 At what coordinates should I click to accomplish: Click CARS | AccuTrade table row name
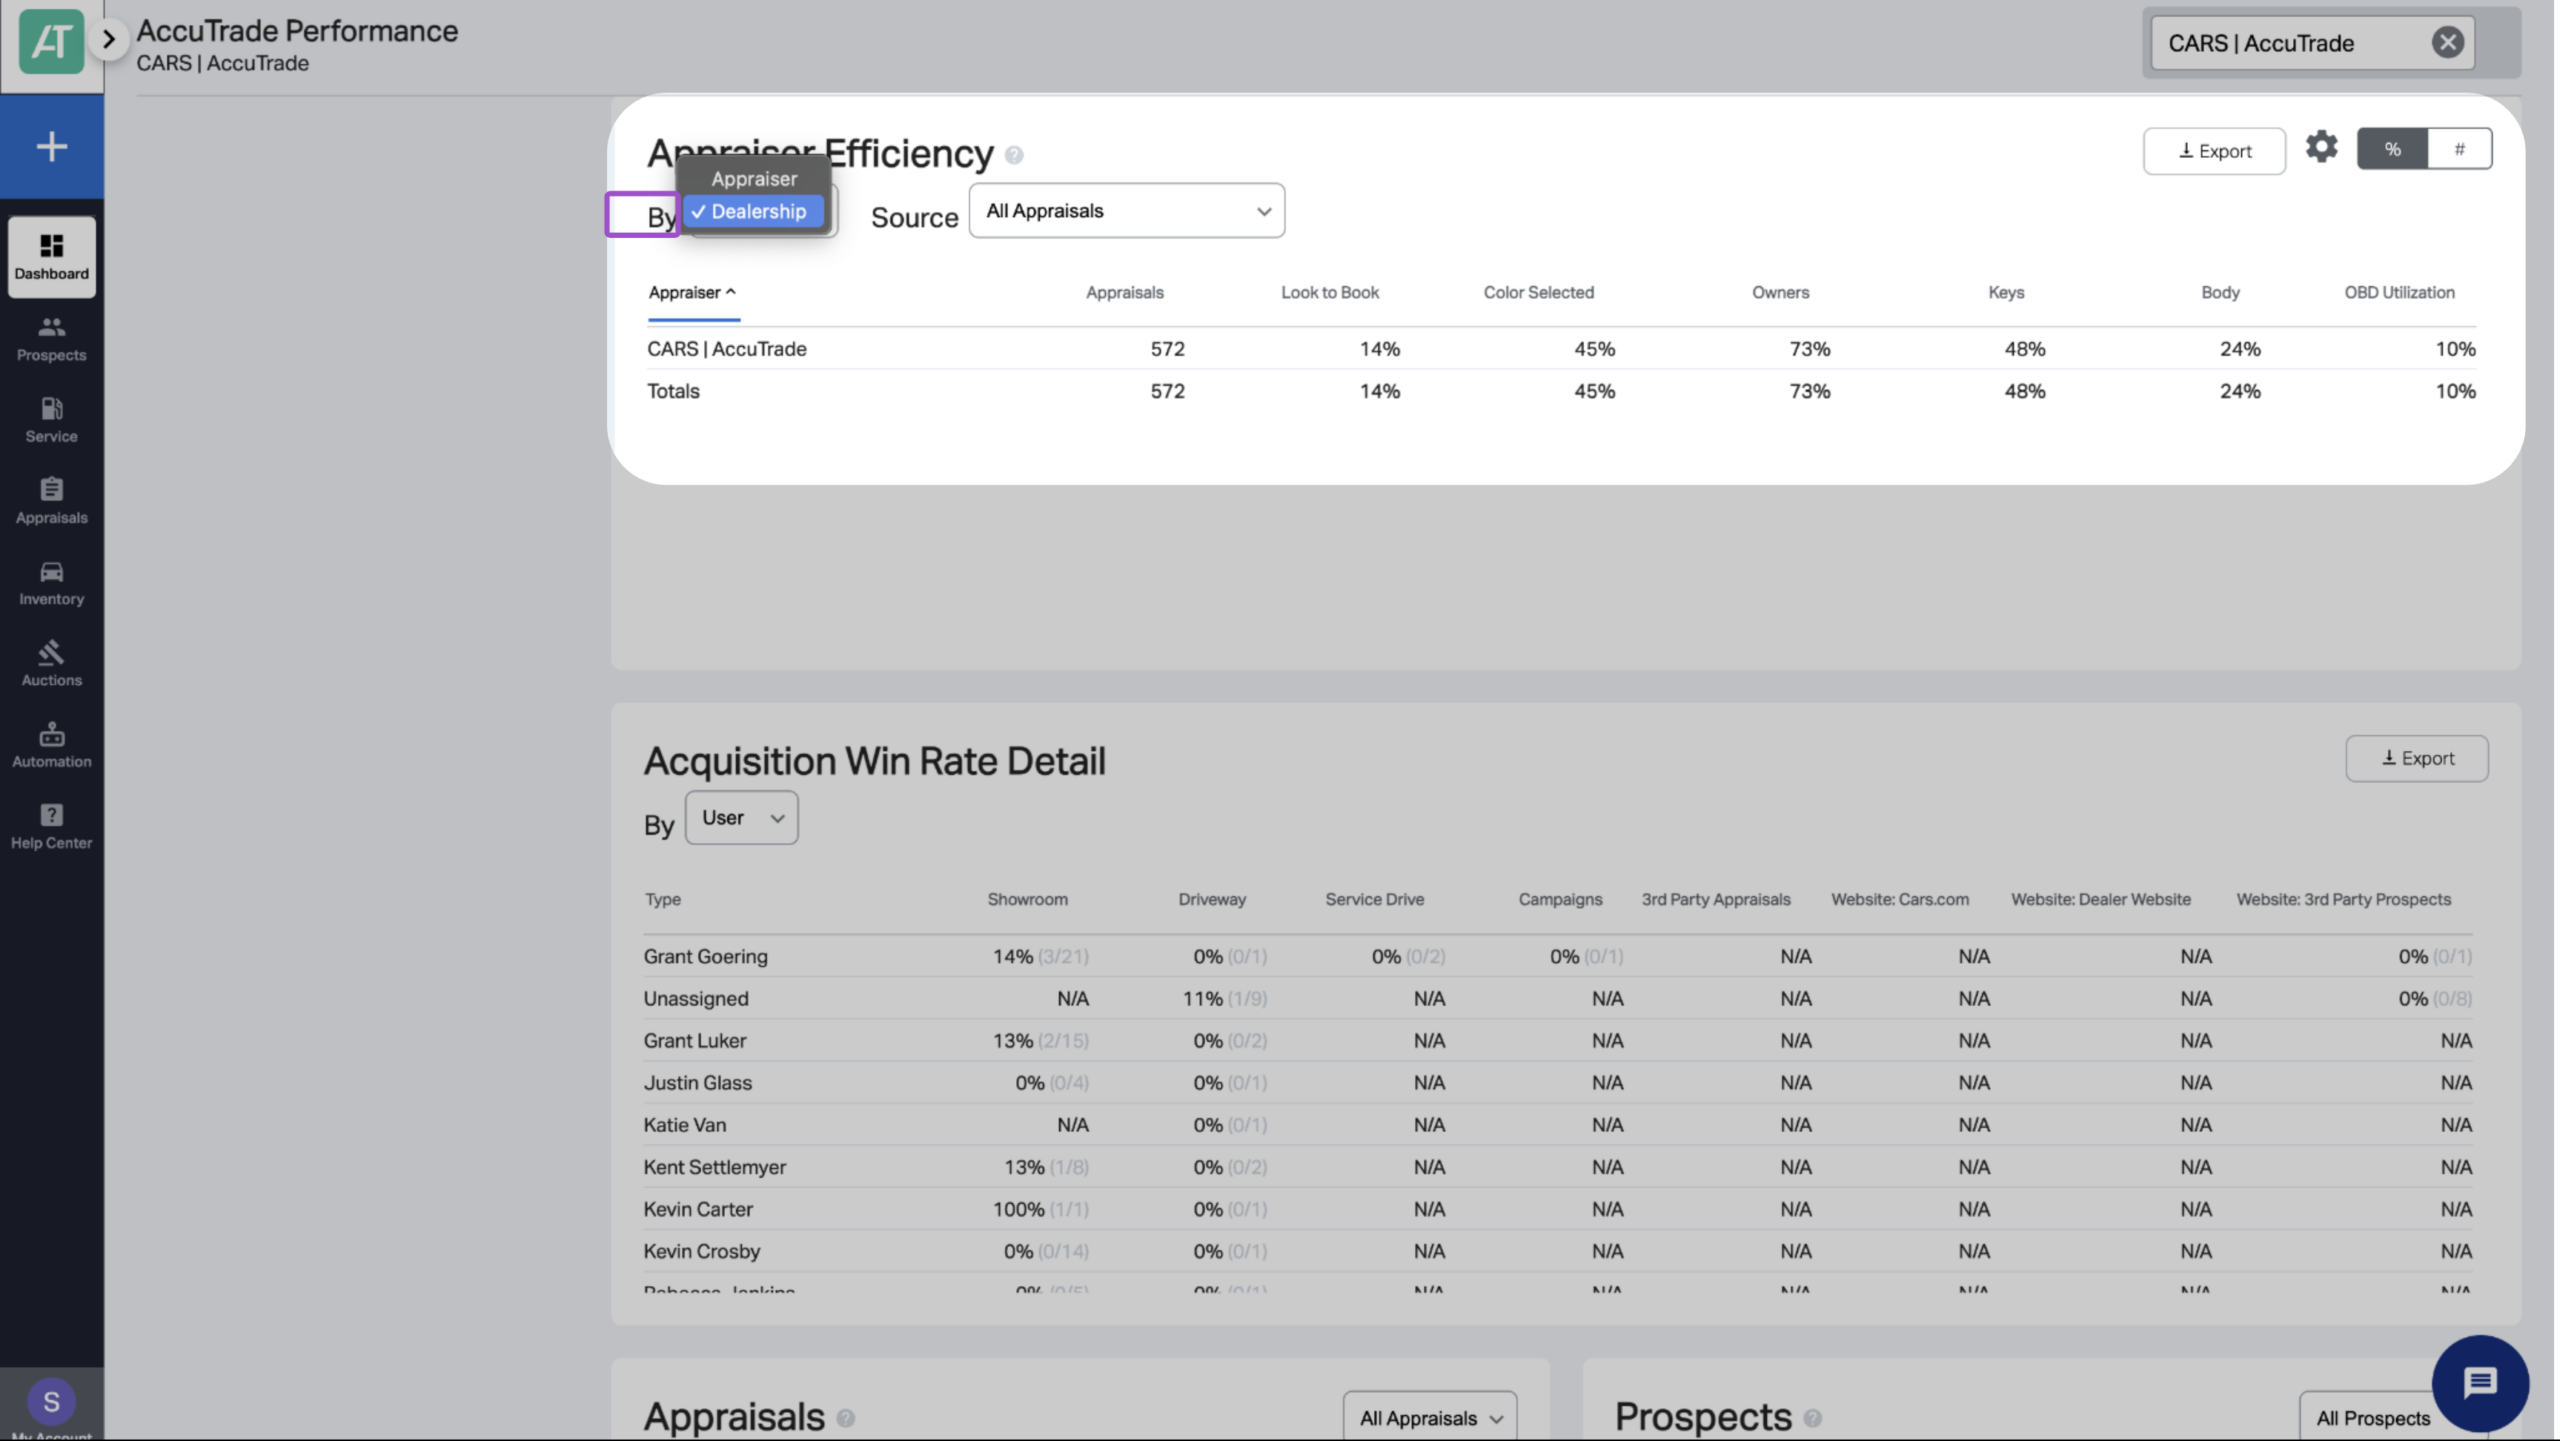click(726, 349)
